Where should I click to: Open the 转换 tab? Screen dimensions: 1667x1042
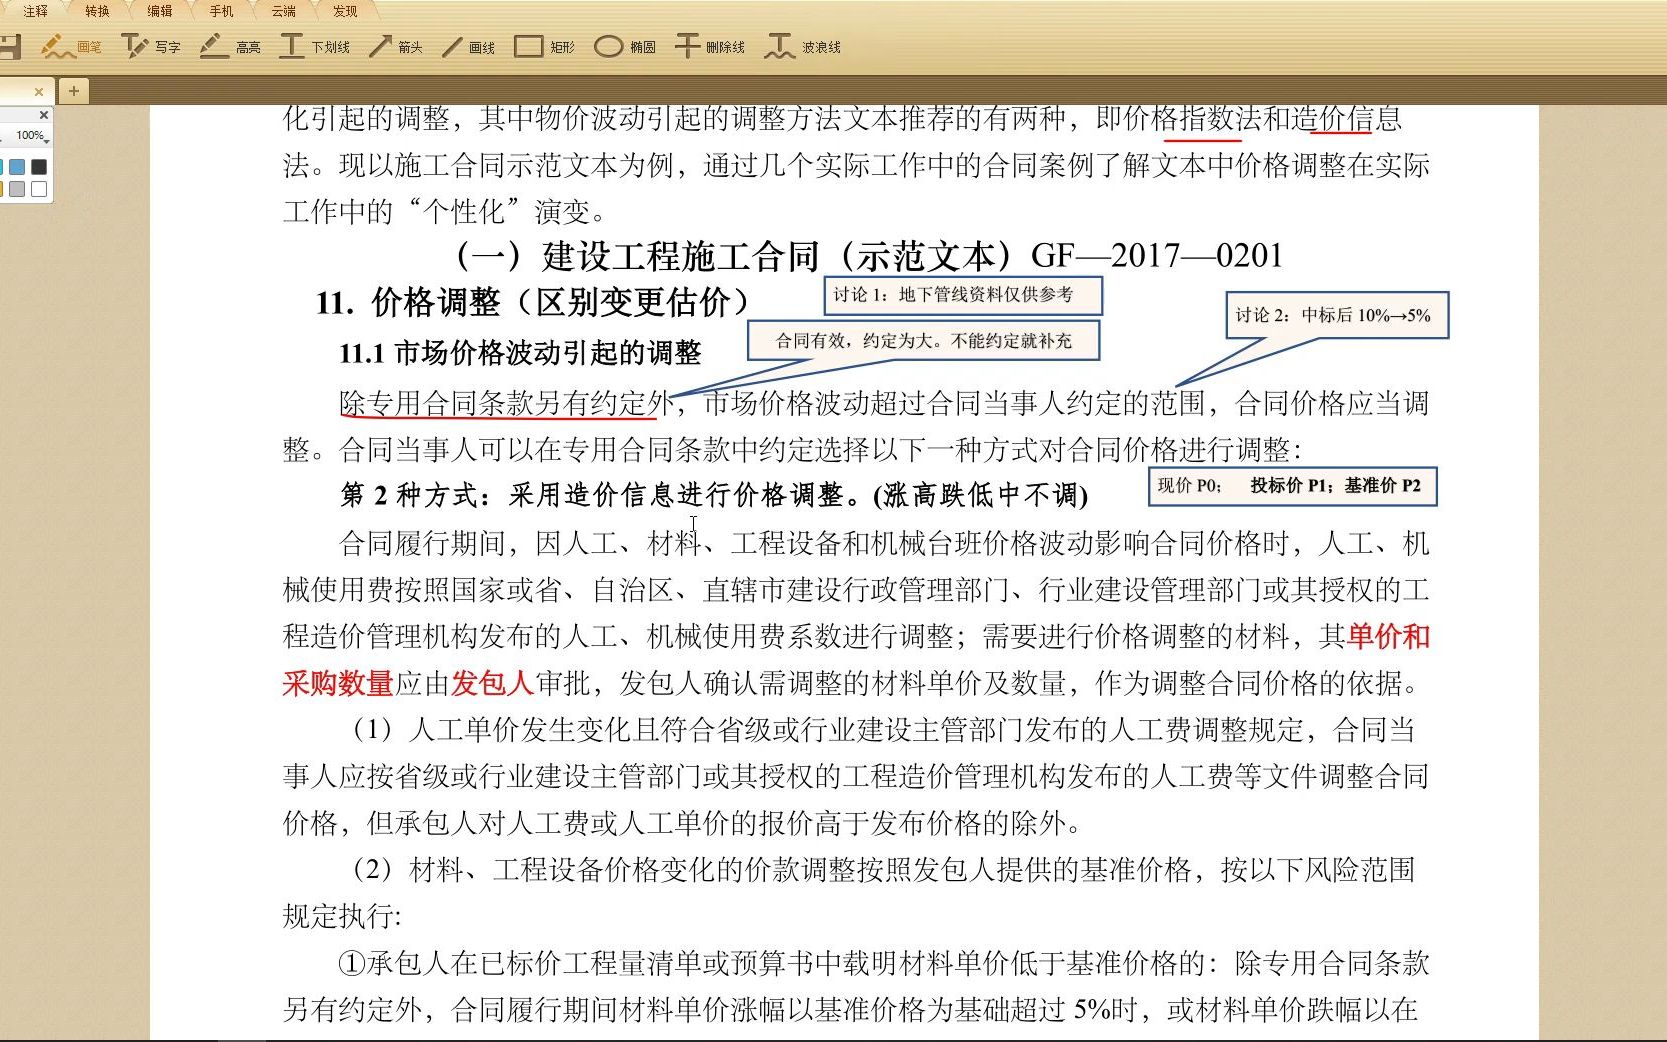(97, 11)
